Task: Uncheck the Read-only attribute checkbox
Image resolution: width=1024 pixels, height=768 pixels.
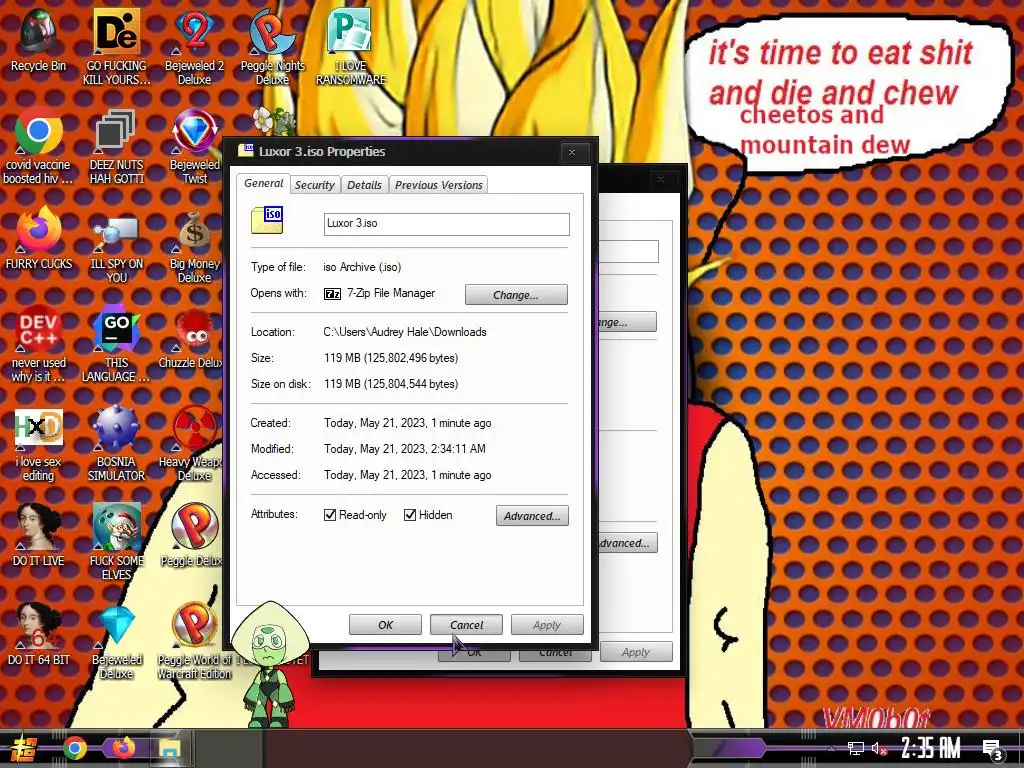Action: point(330,515)
